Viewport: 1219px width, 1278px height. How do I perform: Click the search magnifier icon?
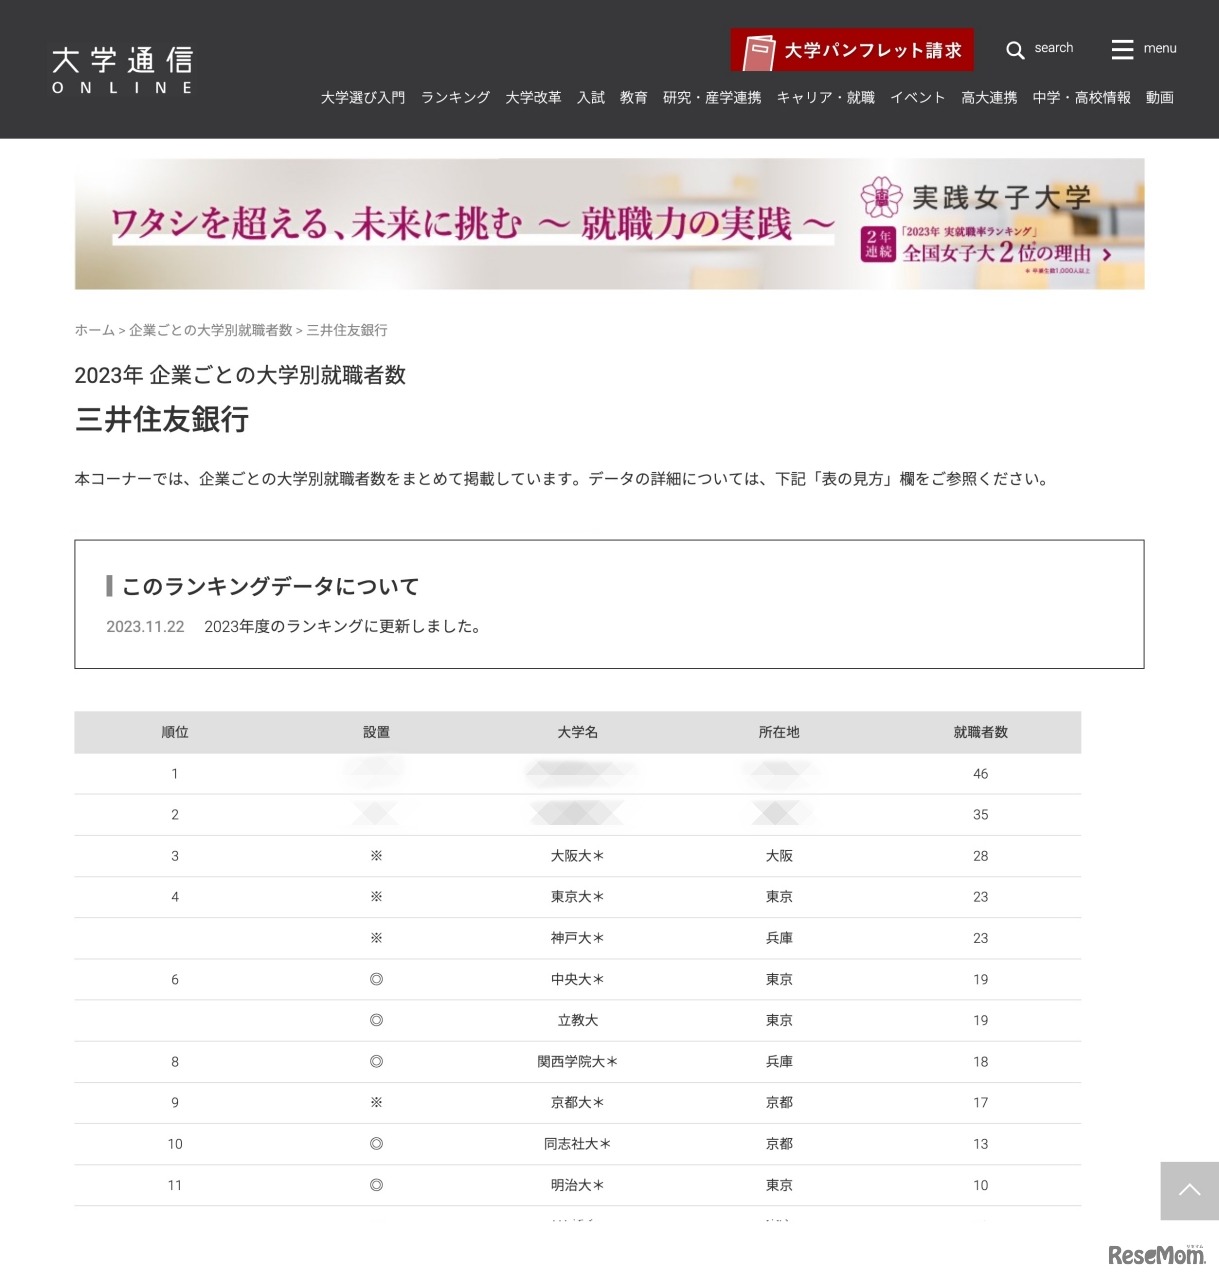click(x=1015, y=50)
